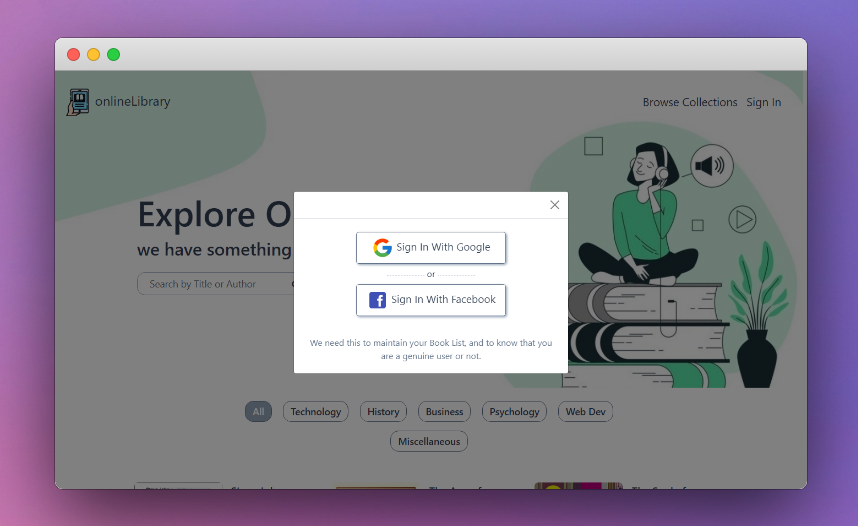This screenshot has width=858, height=526.
Task: Click the Sign In nav link
Action: (x=763, y=102)
